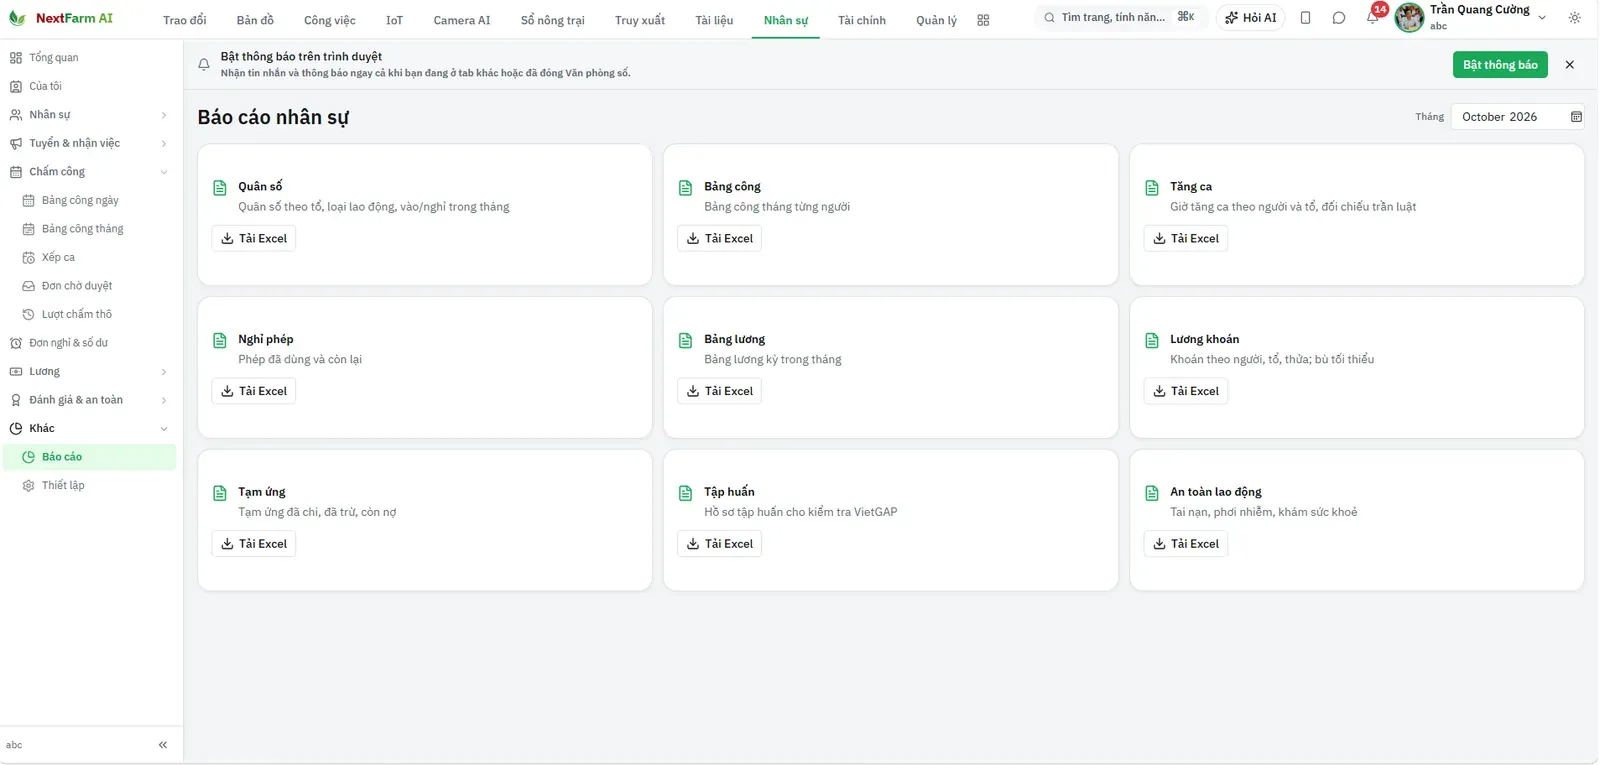The height and width of the screenshot is (765, 1600).
Task: Expand Đánh giá & an toàn section
Action: [x=91, y=400]
